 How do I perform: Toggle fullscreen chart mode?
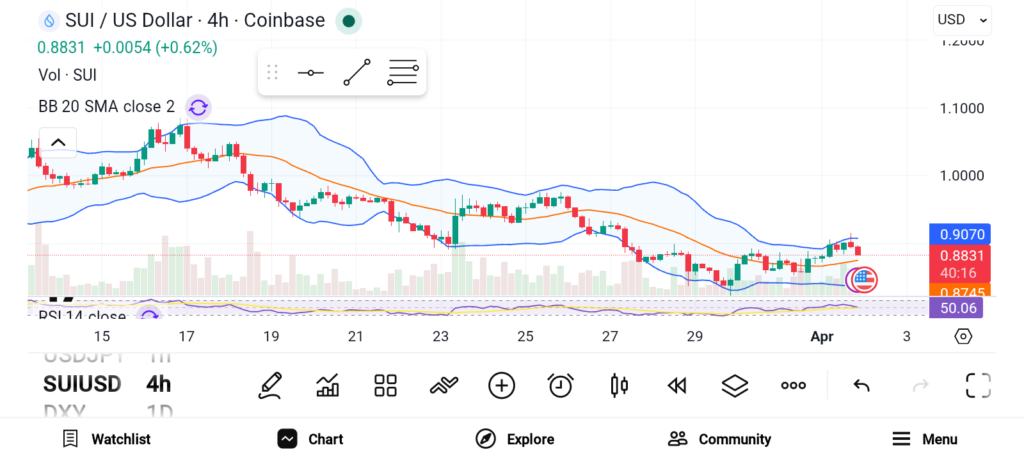(x=978, y=385)
